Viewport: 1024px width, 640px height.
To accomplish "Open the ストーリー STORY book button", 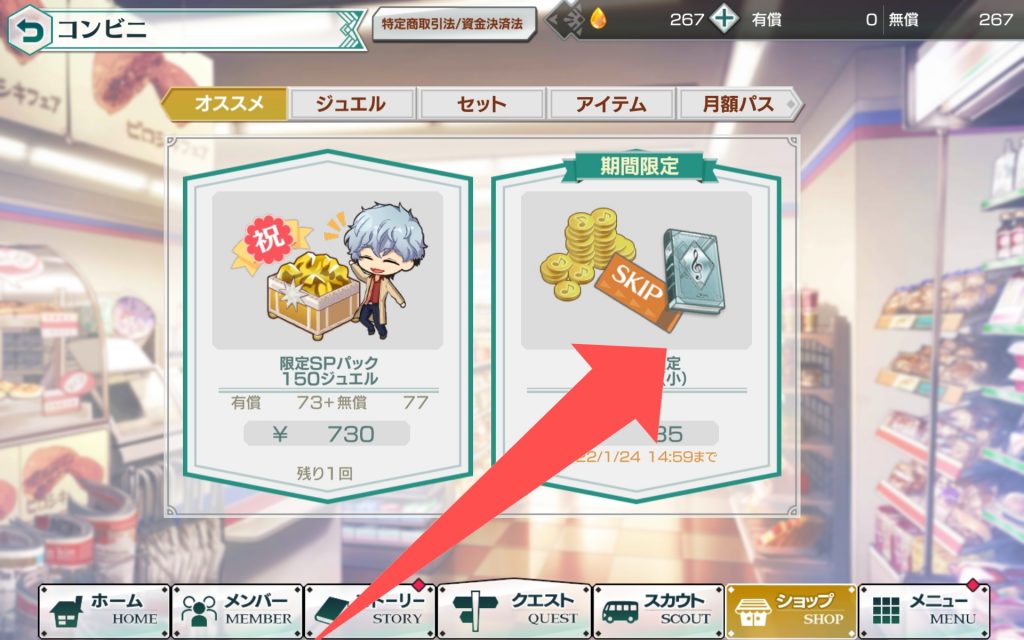I will pyautogui.click(x=370, y=611).
